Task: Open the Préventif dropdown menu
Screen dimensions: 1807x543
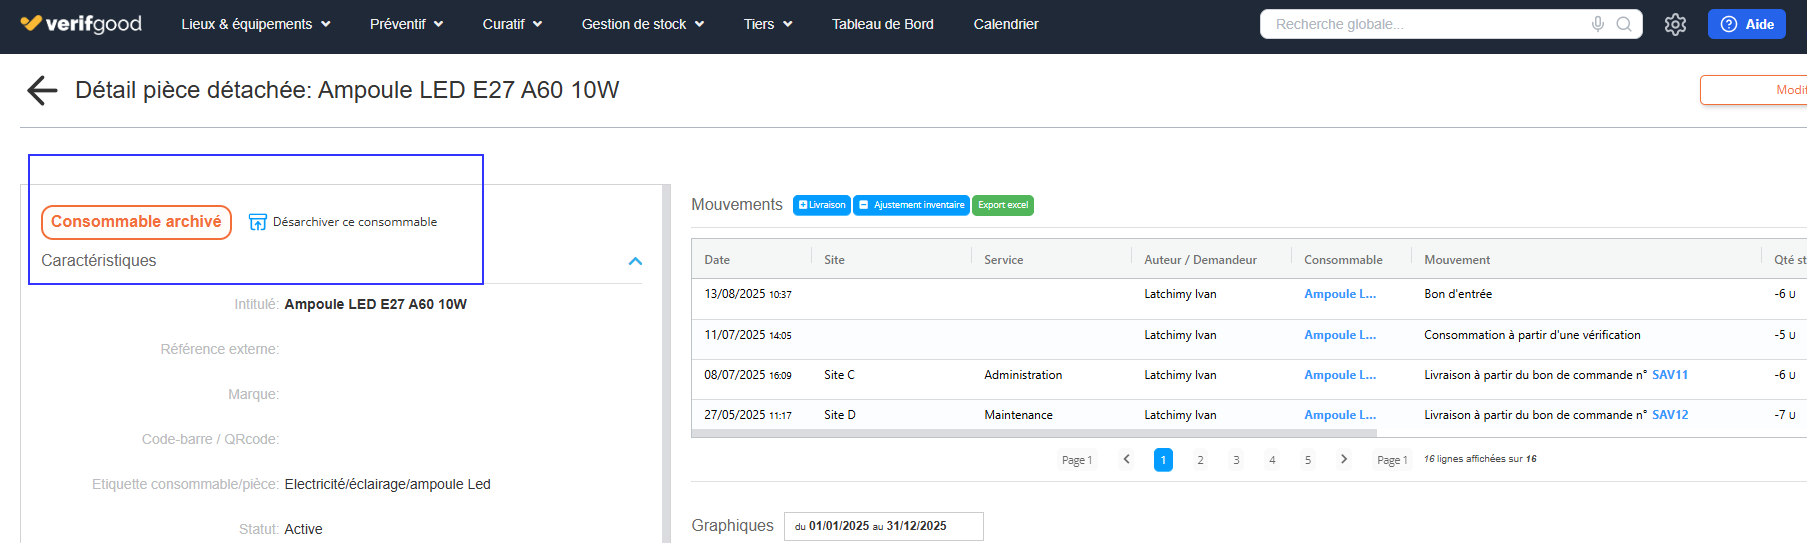Action: (x=406, y=24)
